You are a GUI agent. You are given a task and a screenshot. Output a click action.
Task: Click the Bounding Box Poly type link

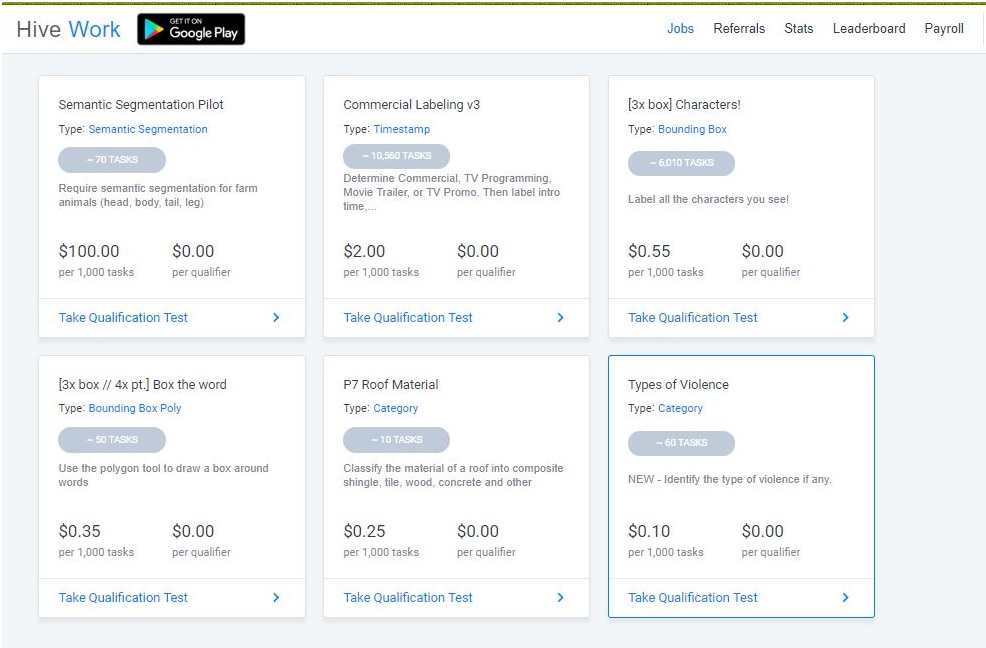pos(135,408)
